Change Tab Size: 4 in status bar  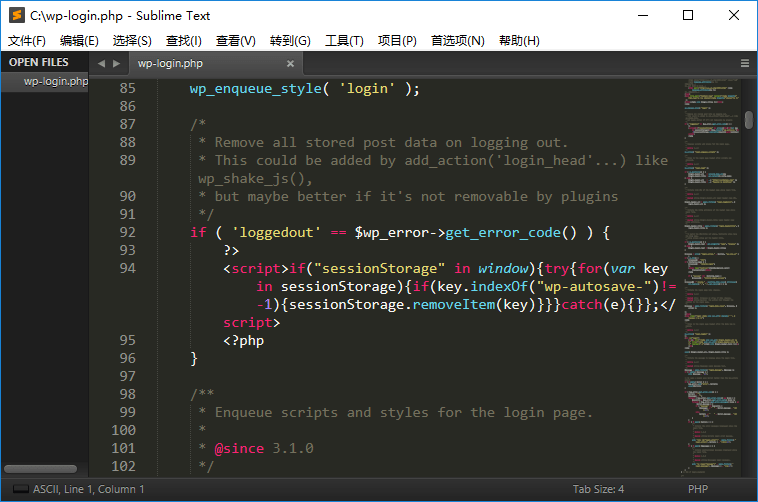(x=598, y=489)
